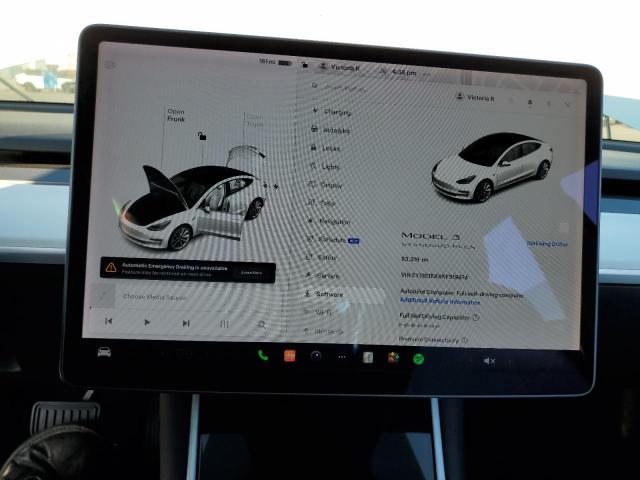
Task: Open the Service settings menu
Action: point(322,276)
